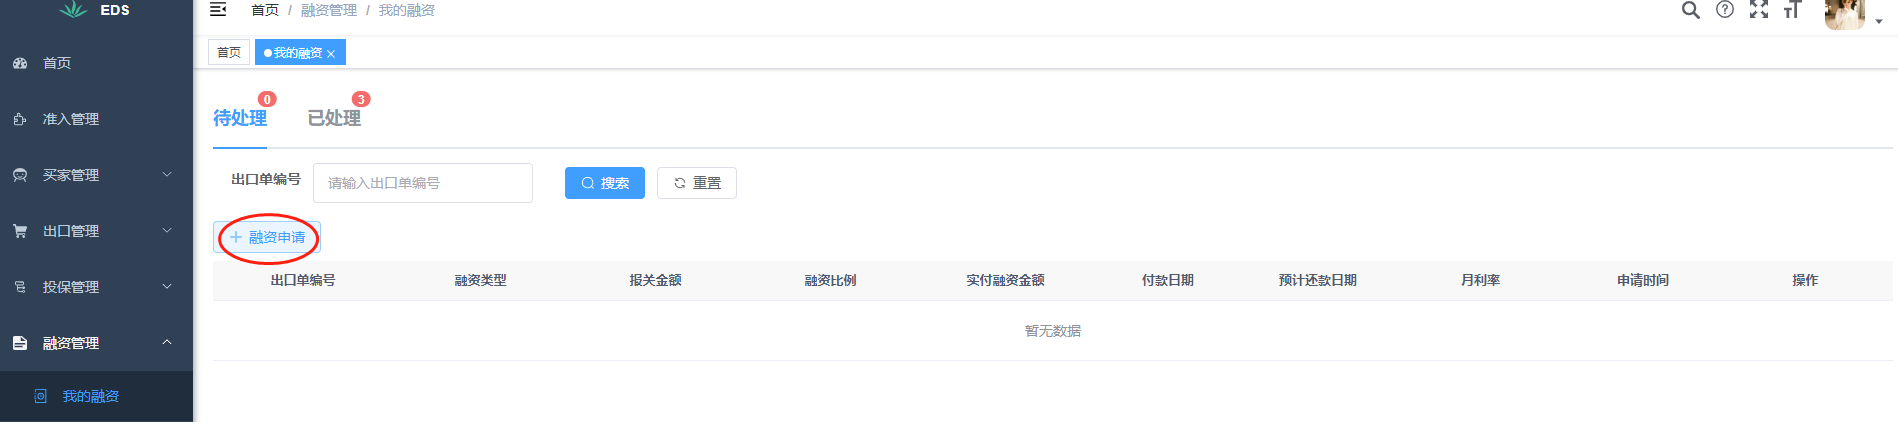
Task: Collapse the sidebar with the hamburger icon
Action: coord(218,10)
